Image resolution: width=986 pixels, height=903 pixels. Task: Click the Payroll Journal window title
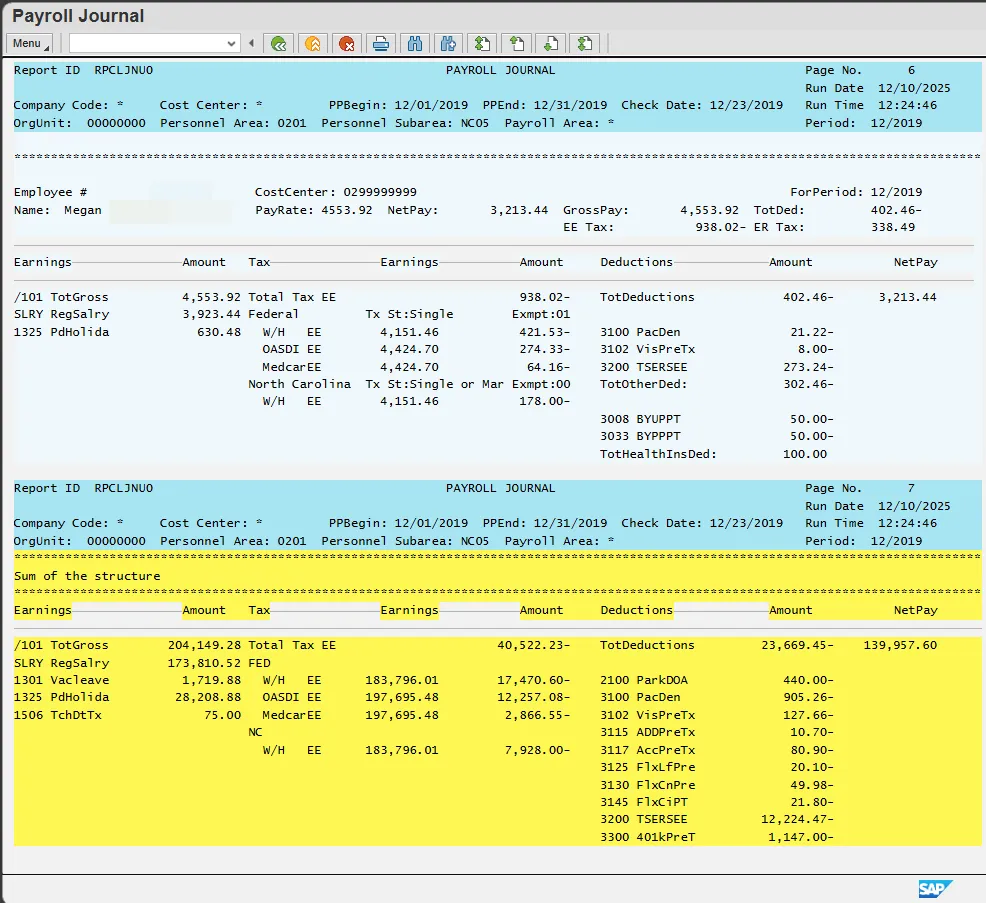(x=78, y=16)
